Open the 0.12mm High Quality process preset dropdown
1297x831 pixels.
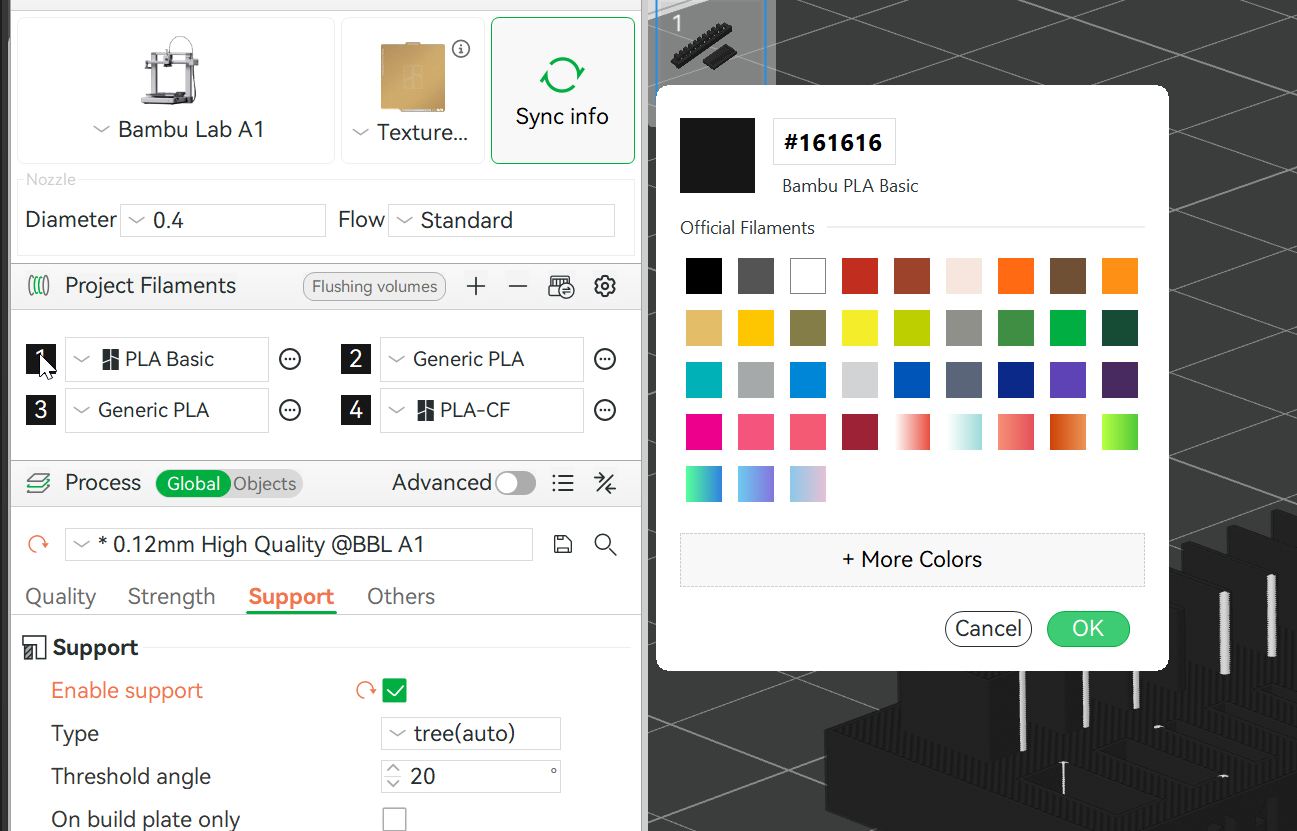coord(299,544)
